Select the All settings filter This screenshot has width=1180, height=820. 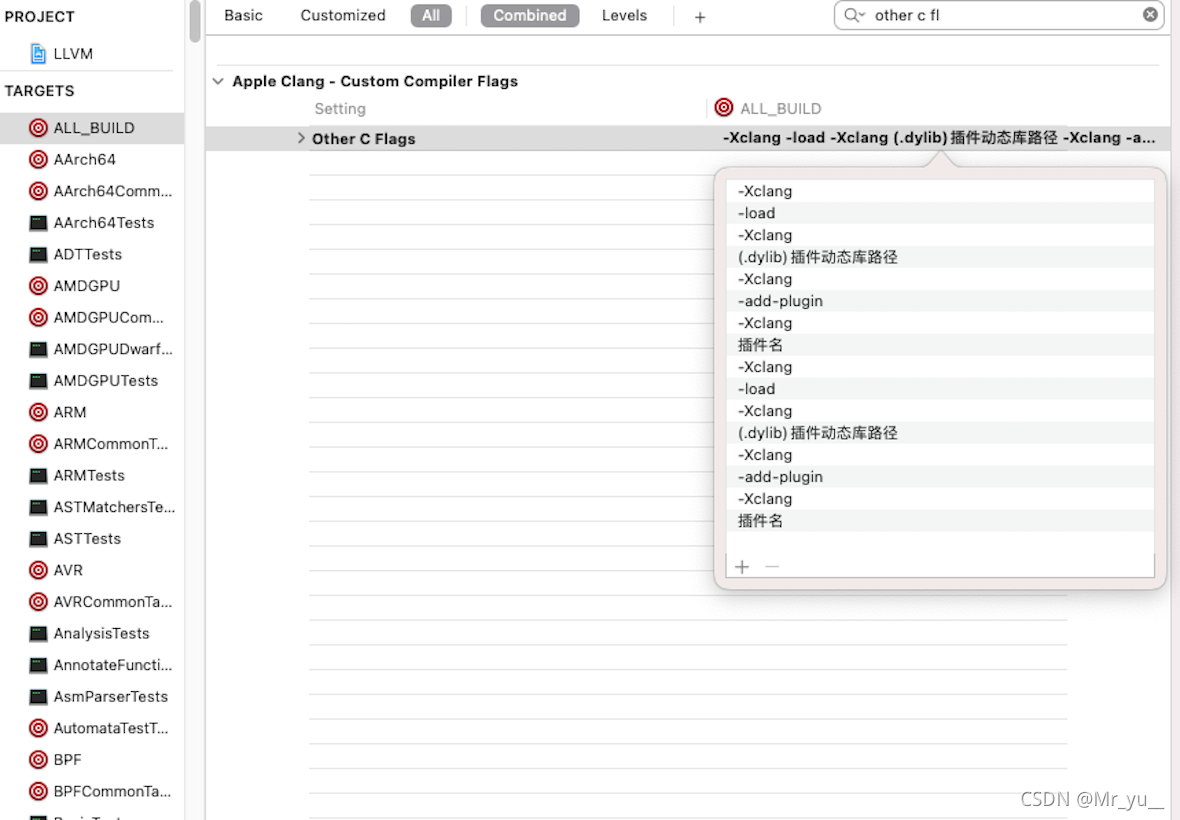[431, 16]
